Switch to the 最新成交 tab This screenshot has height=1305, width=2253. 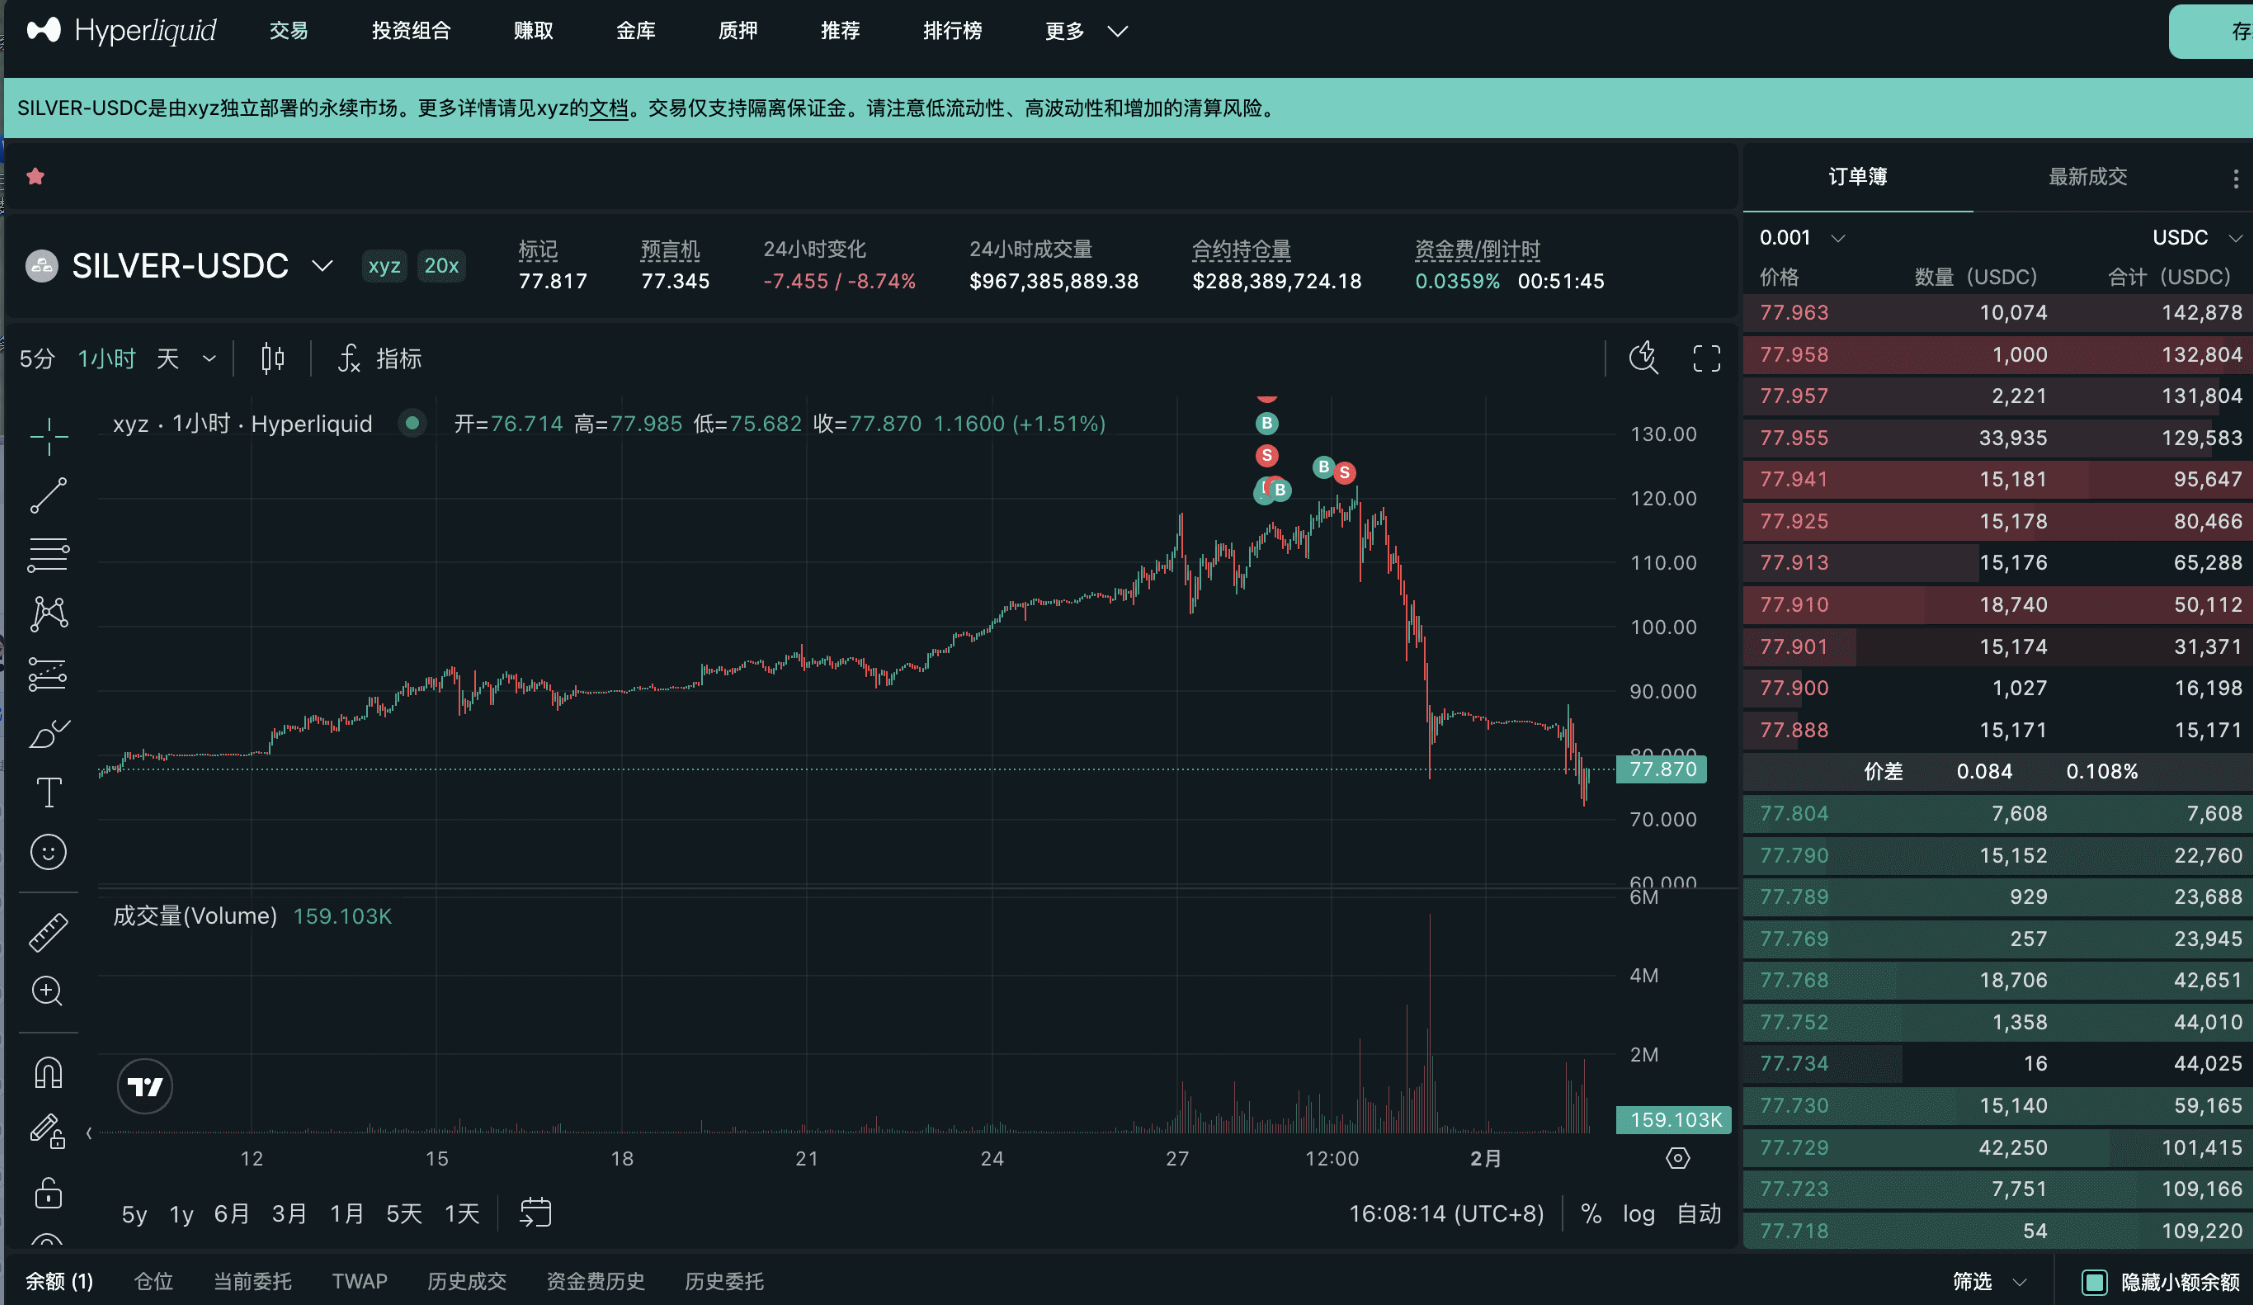2087,177
